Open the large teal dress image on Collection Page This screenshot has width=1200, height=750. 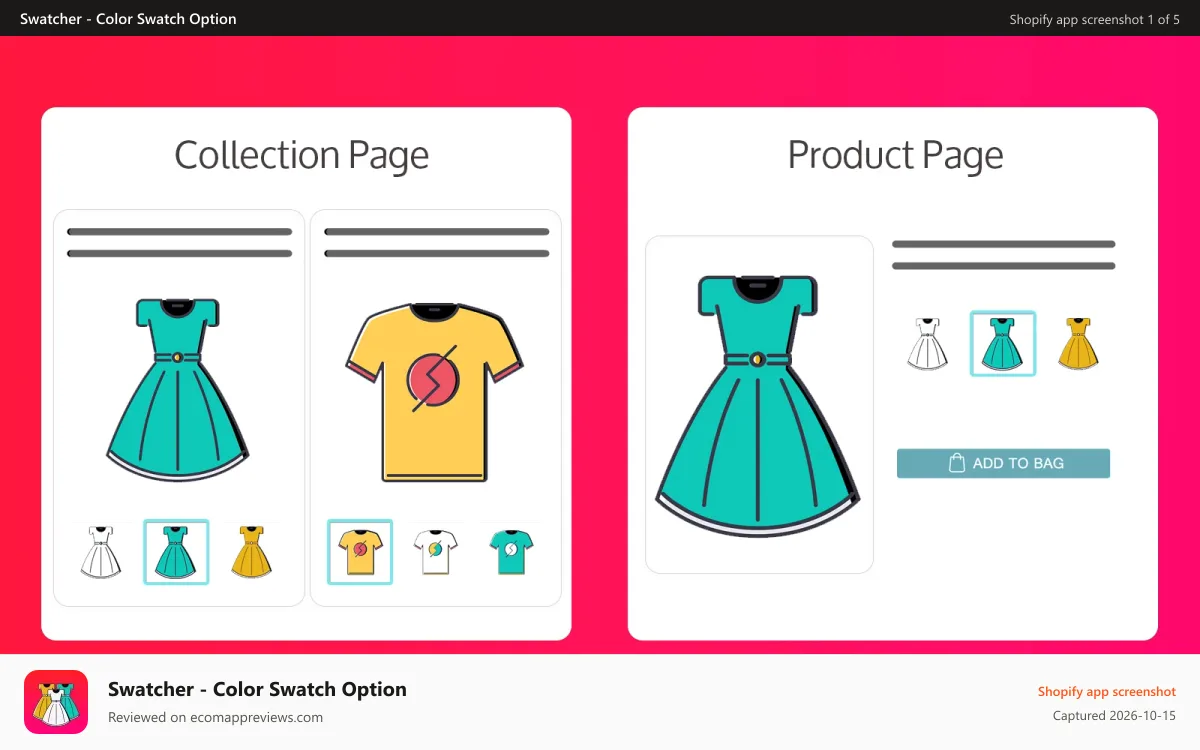pos(178,389)
